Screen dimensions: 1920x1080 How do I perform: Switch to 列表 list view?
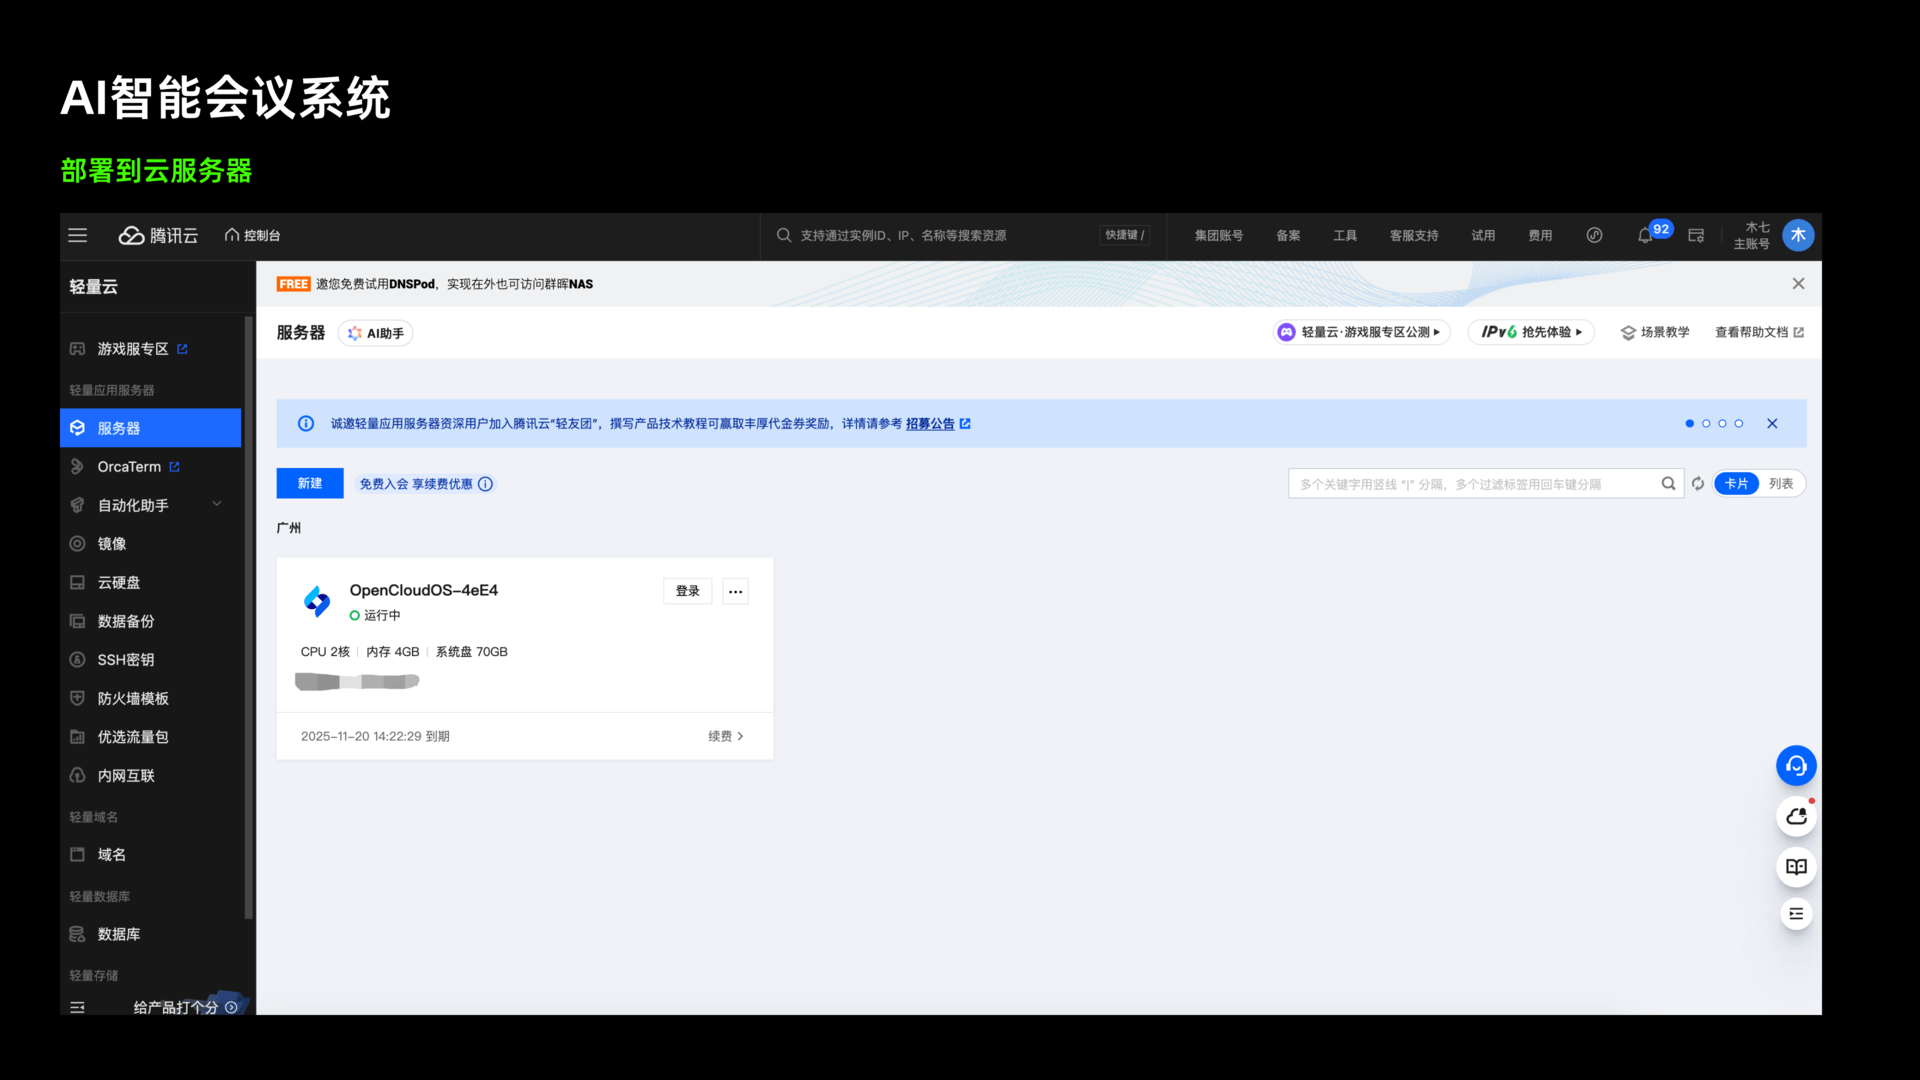[1781, 484]
